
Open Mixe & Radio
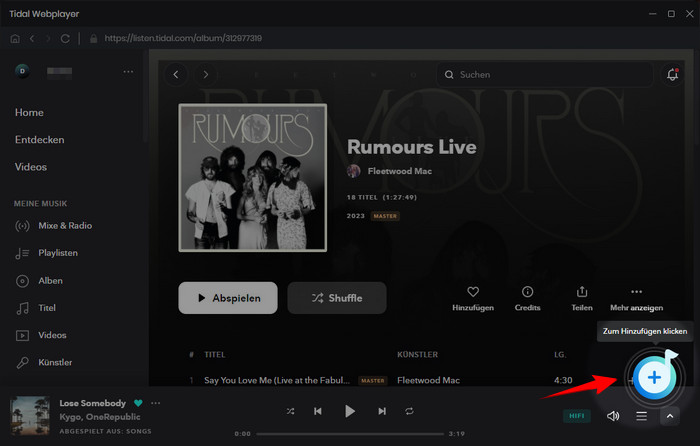(x=54, y=226)
